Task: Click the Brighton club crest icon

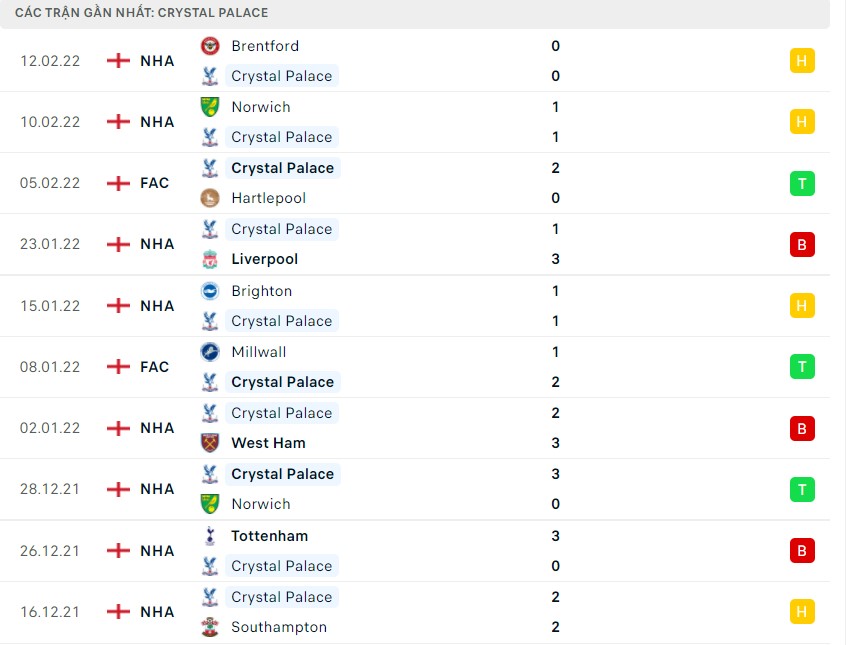Action: [x=211, y=290]
